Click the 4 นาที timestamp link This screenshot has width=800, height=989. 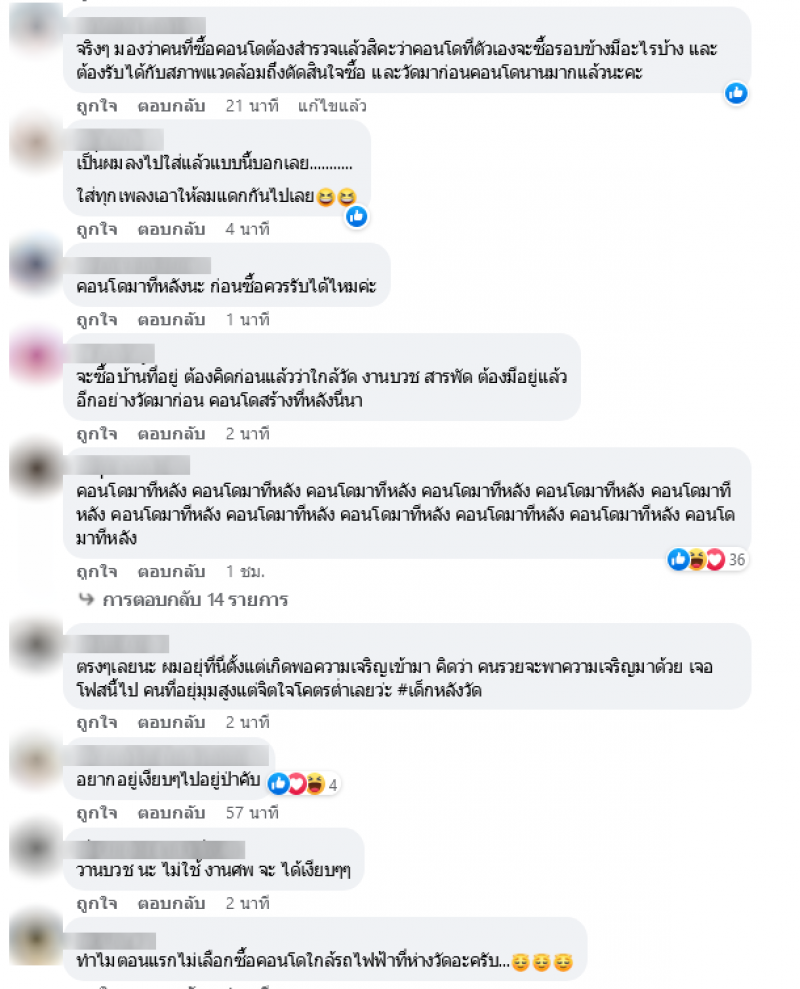(x=247, y=228)
